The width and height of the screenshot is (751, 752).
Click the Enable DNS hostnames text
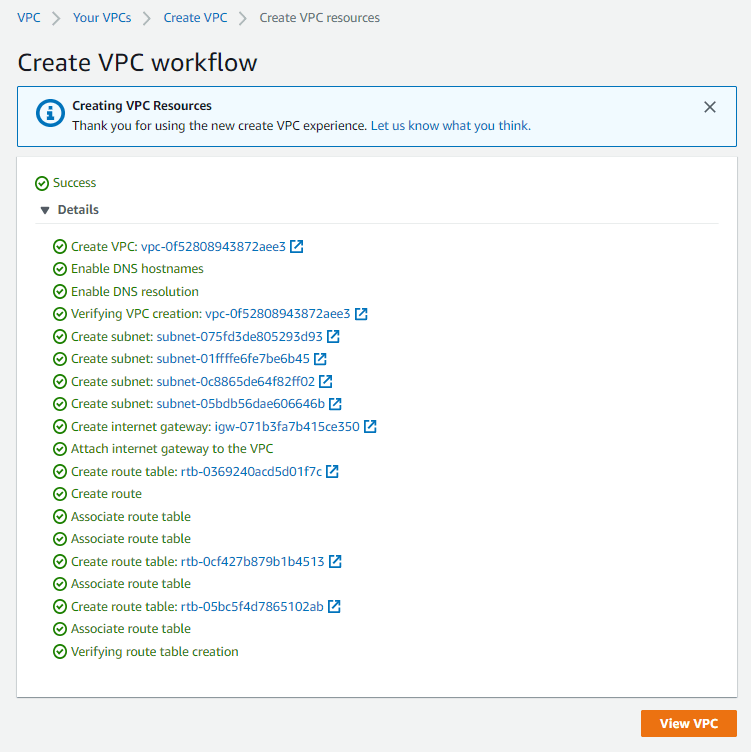click(137, 269)
